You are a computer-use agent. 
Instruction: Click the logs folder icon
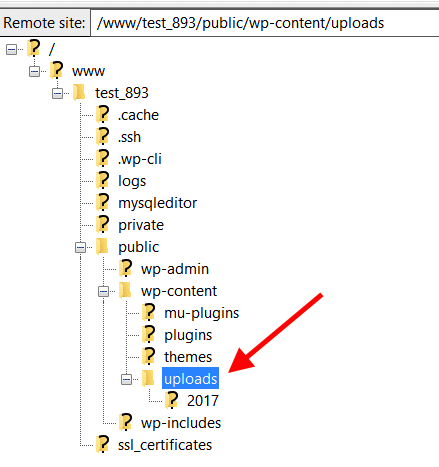(103, 180)
